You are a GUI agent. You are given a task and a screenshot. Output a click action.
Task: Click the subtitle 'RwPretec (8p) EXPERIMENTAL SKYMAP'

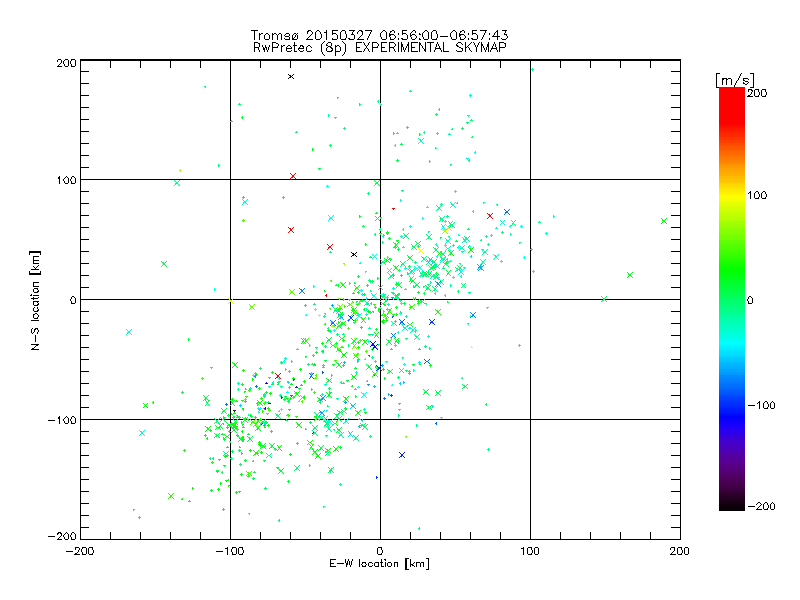click(380, 48)
